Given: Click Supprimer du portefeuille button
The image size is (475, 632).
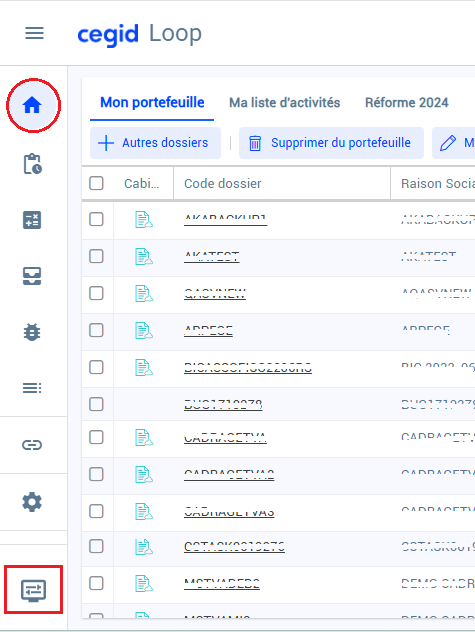Looking at the screenshot, I should click(331, 143).
